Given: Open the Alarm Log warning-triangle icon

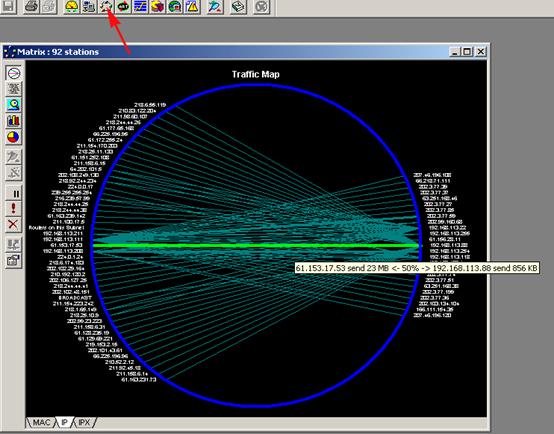Looking at the screenshot, I should point(192,6).
